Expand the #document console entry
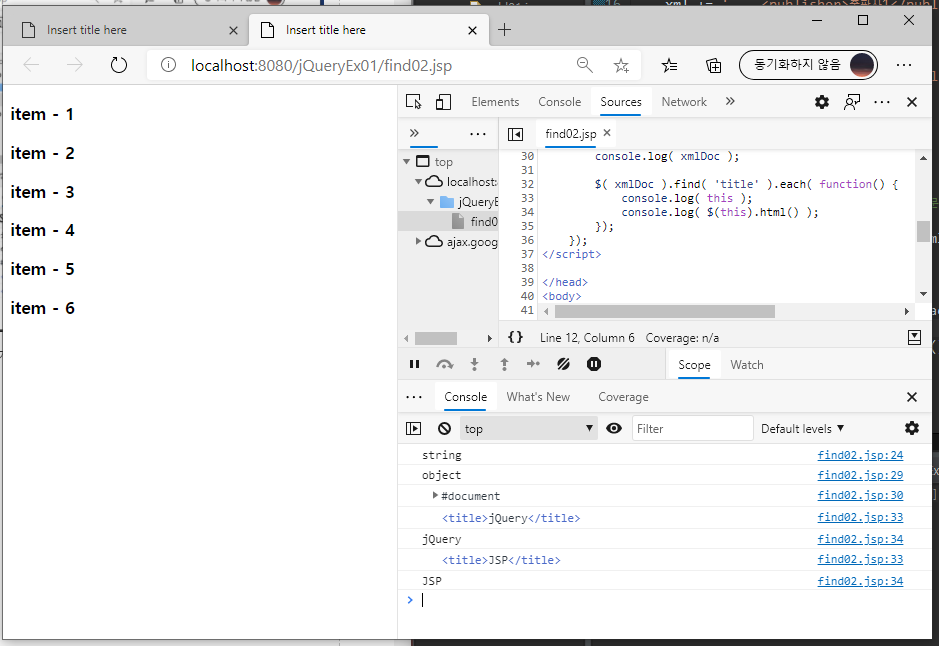The width and height of the screenshot is (939, 646). coord(435,495)
